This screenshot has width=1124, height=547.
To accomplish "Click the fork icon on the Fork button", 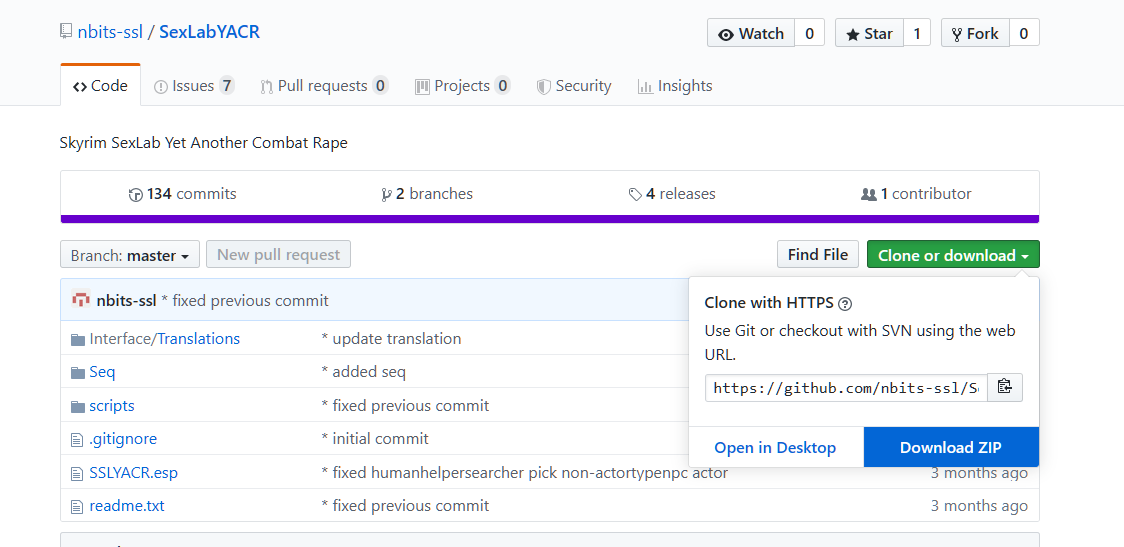I will [x=957, y=34].
